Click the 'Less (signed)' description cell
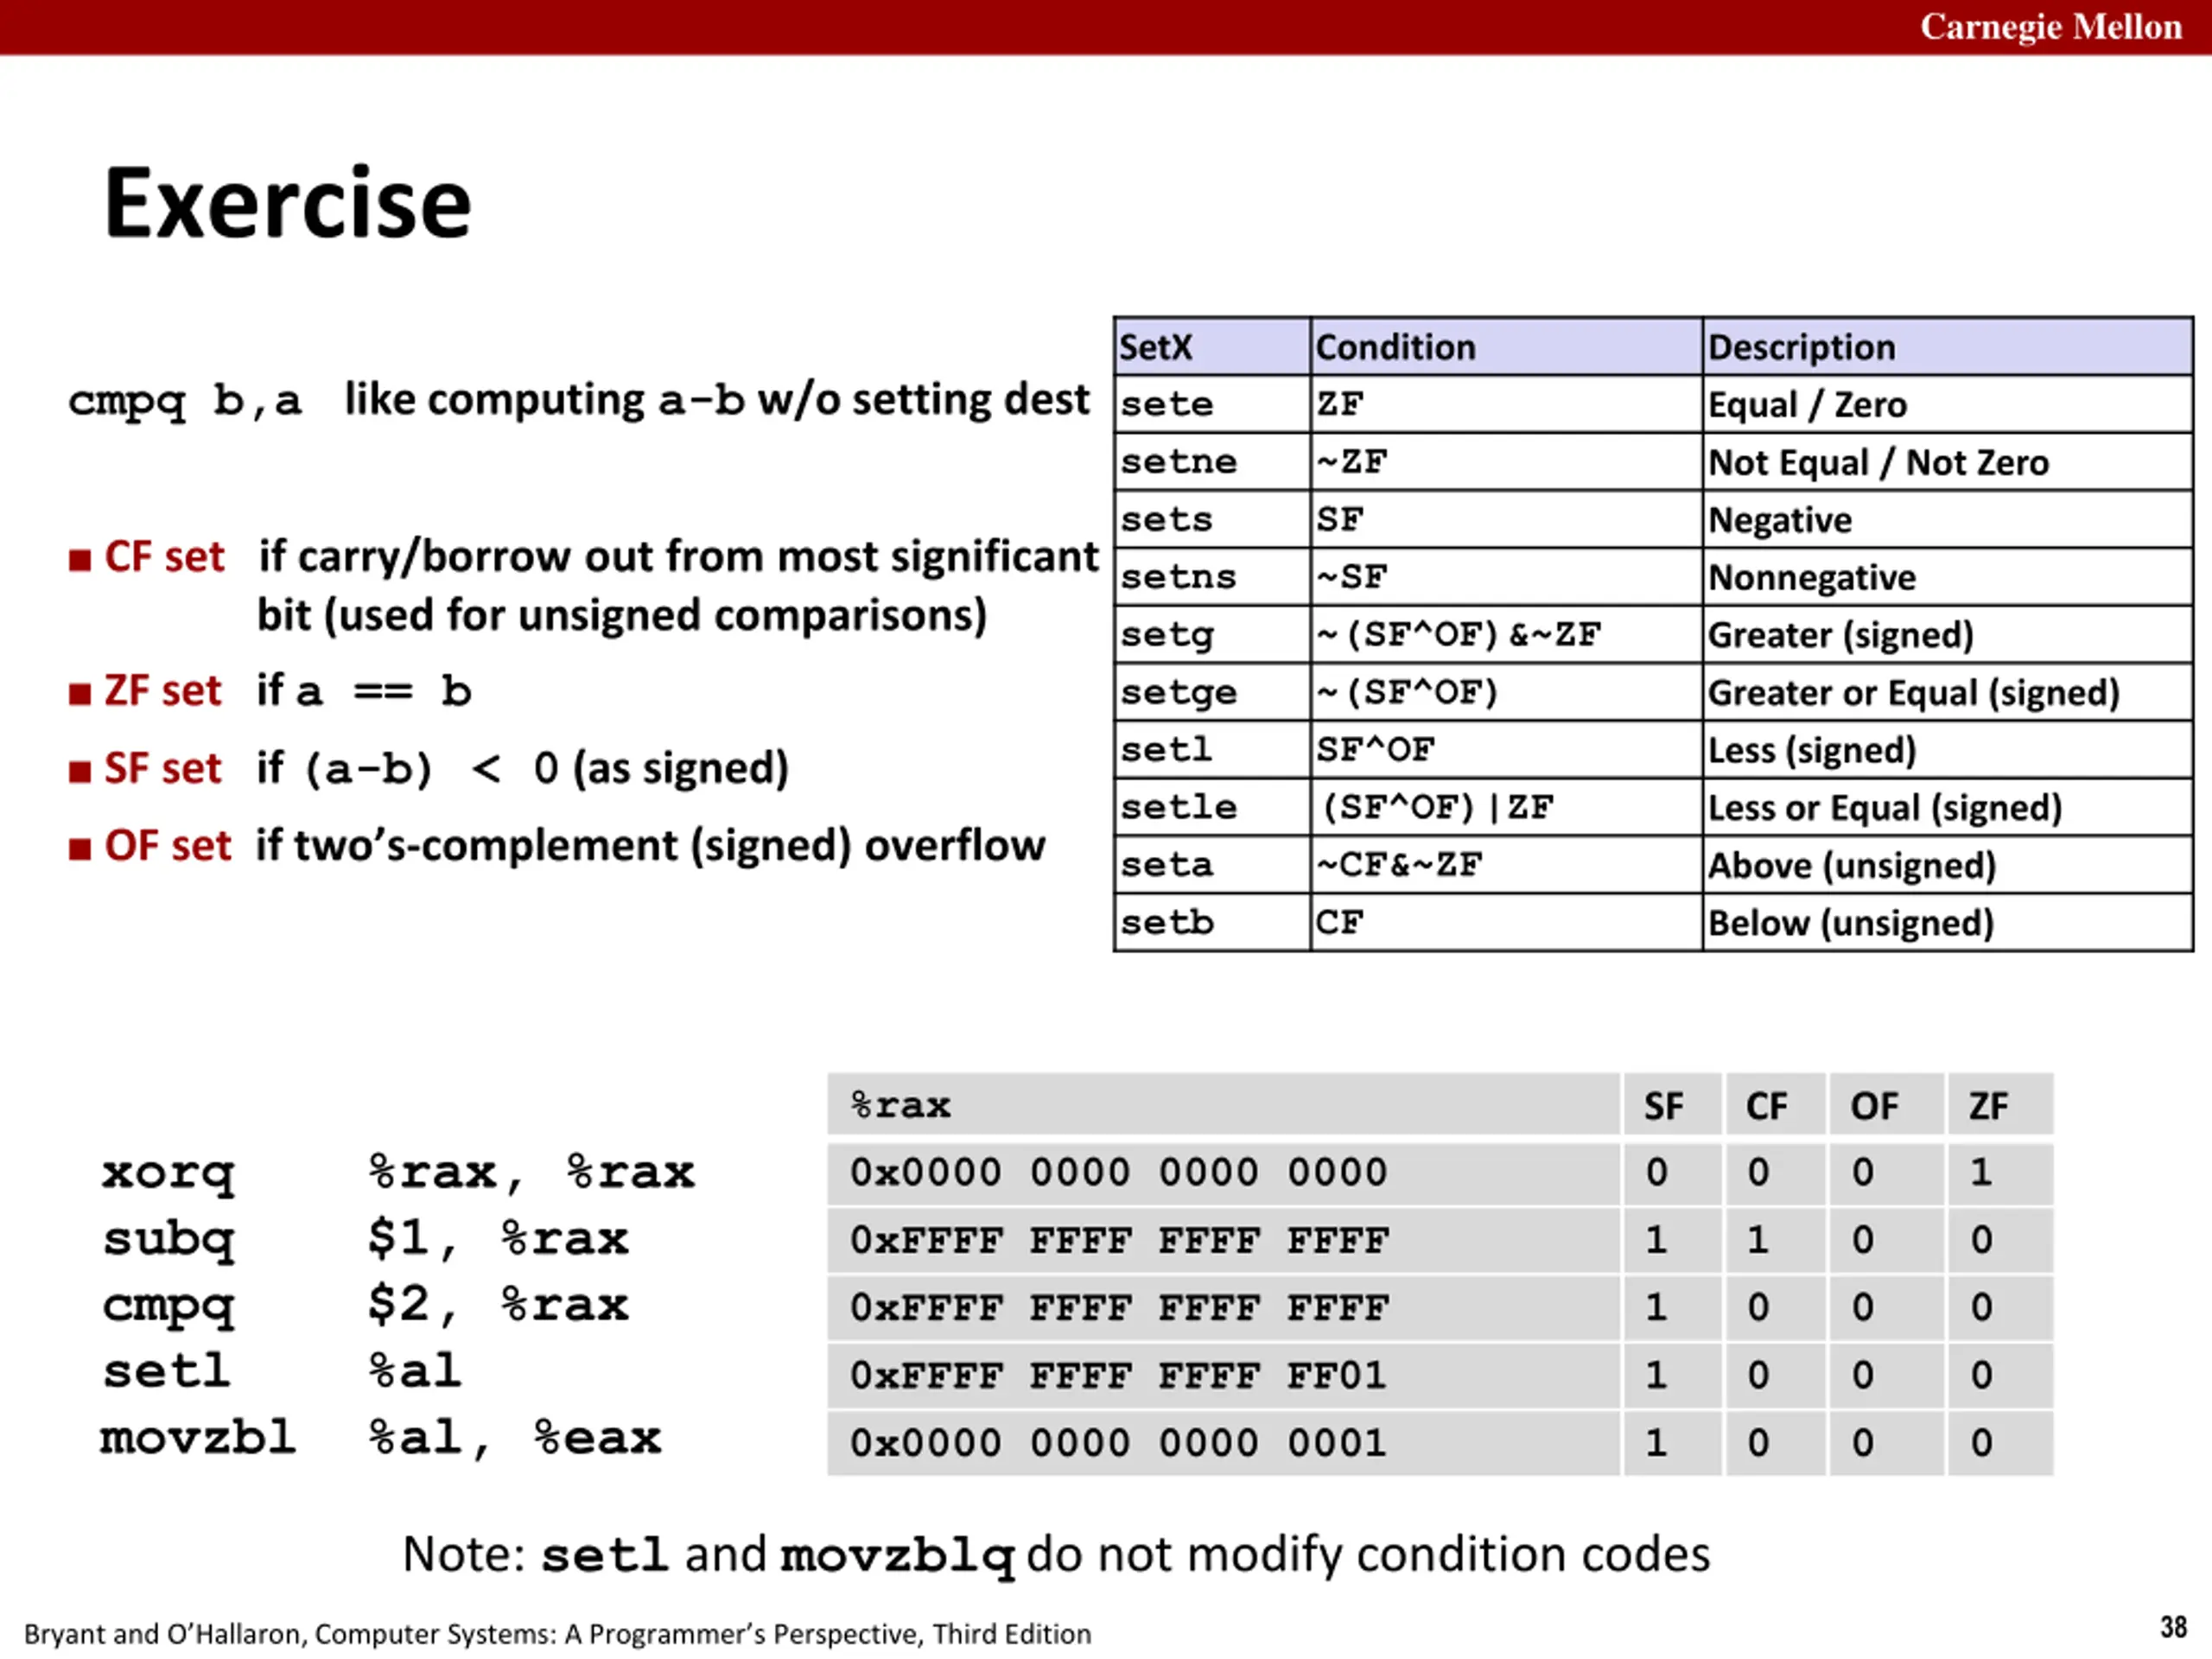Image resolution: width=2212 pixels, height=1659 pixels. pyautogui.click(x=1947, y=750)
